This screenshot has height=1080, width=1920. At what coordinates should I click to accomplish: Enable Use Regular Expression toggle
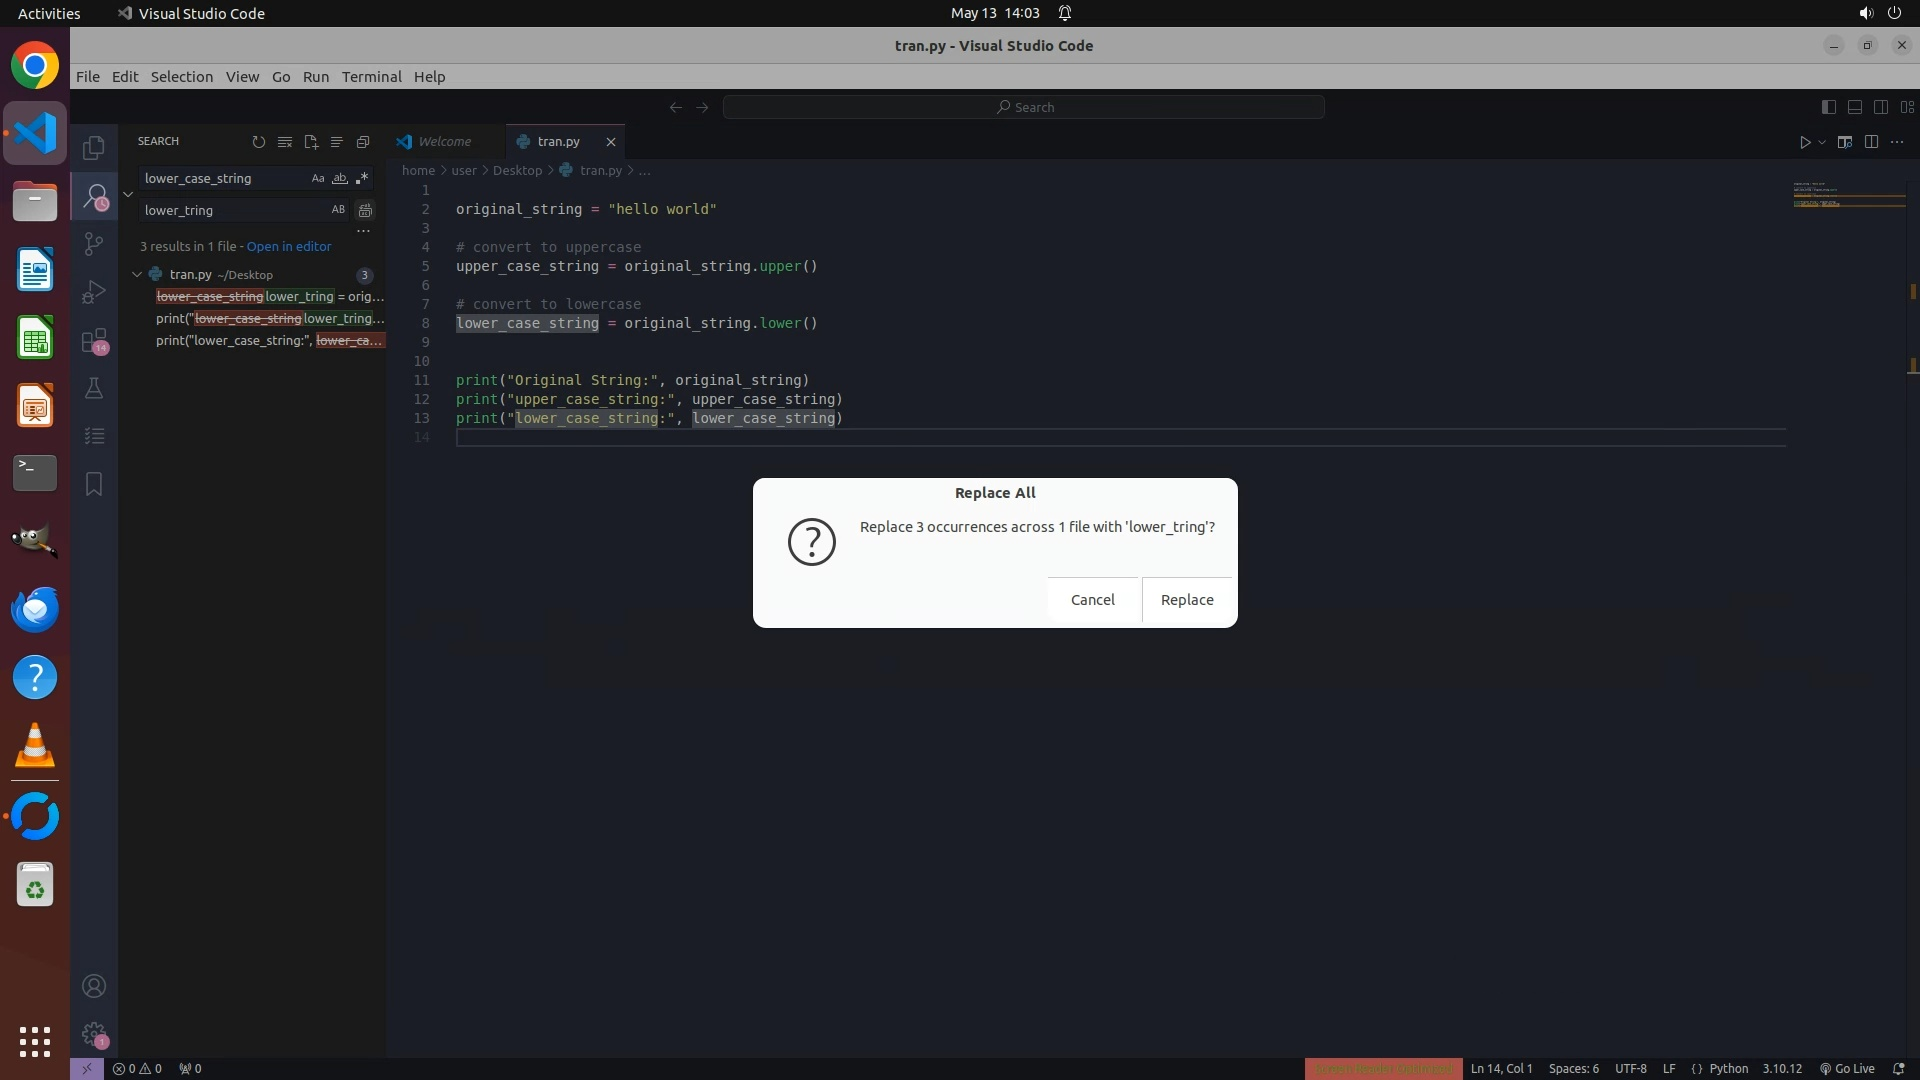coord(362,178)
